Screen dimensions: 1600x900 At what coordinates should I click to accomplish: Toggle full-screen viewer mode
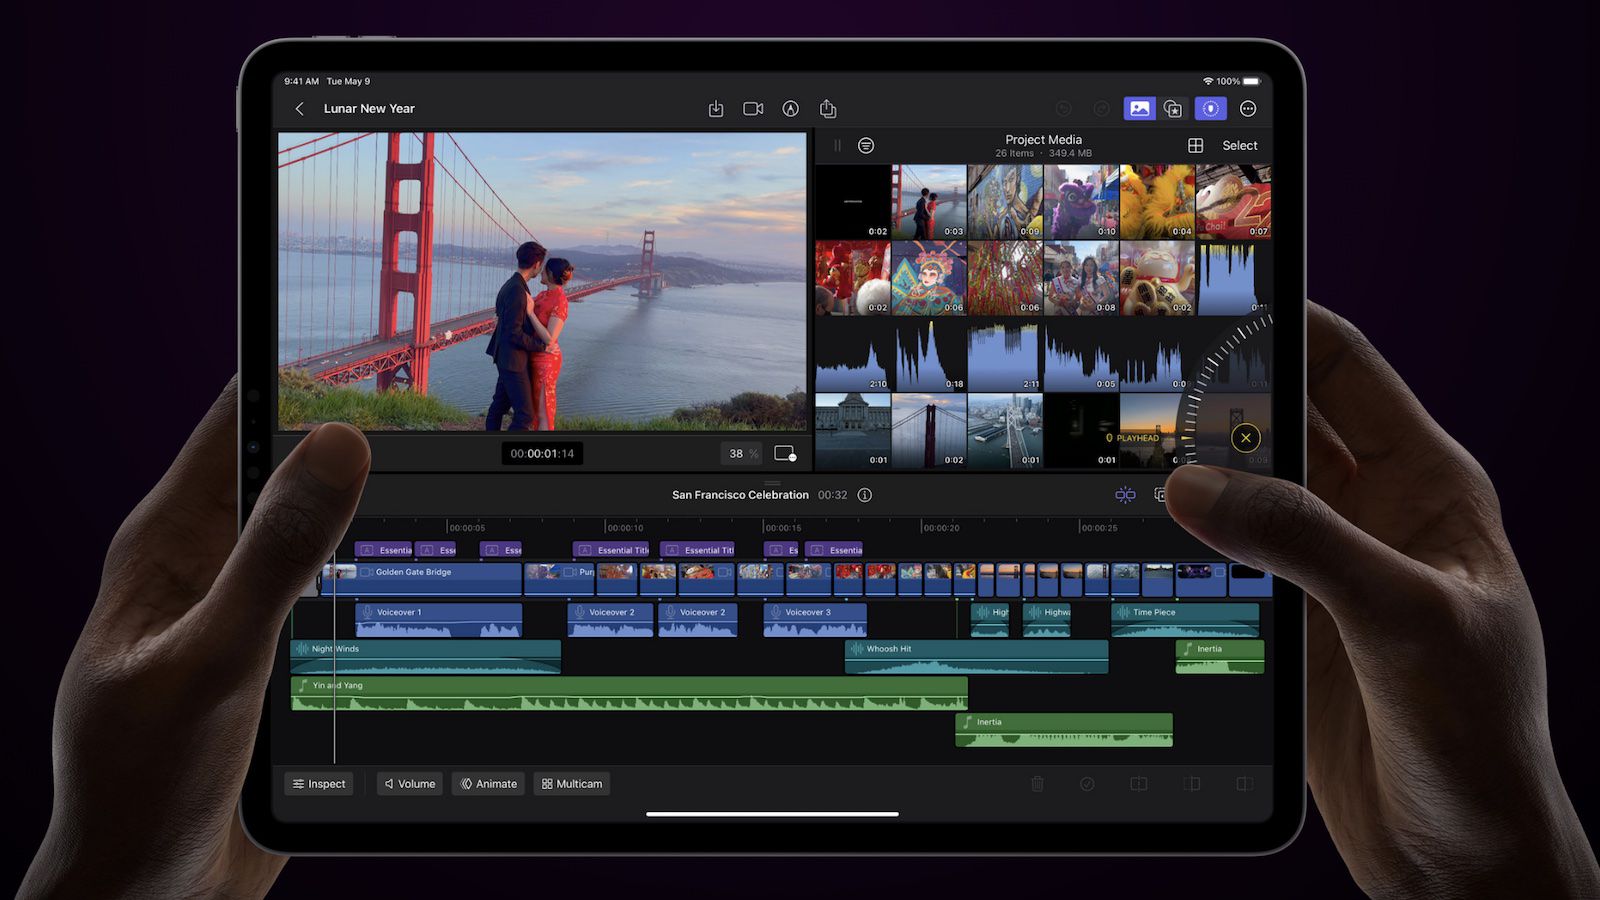[x=786, y=453]
